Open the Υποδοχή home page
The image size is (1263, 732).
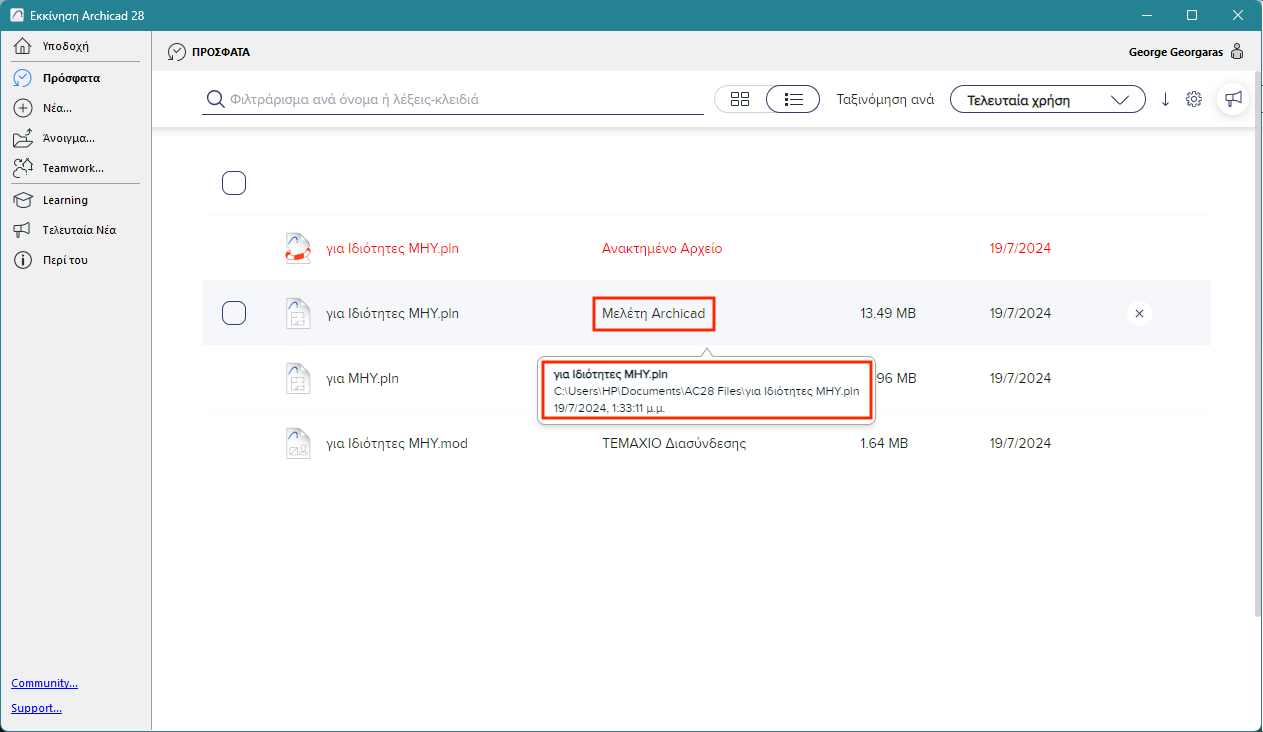(66, 47)
